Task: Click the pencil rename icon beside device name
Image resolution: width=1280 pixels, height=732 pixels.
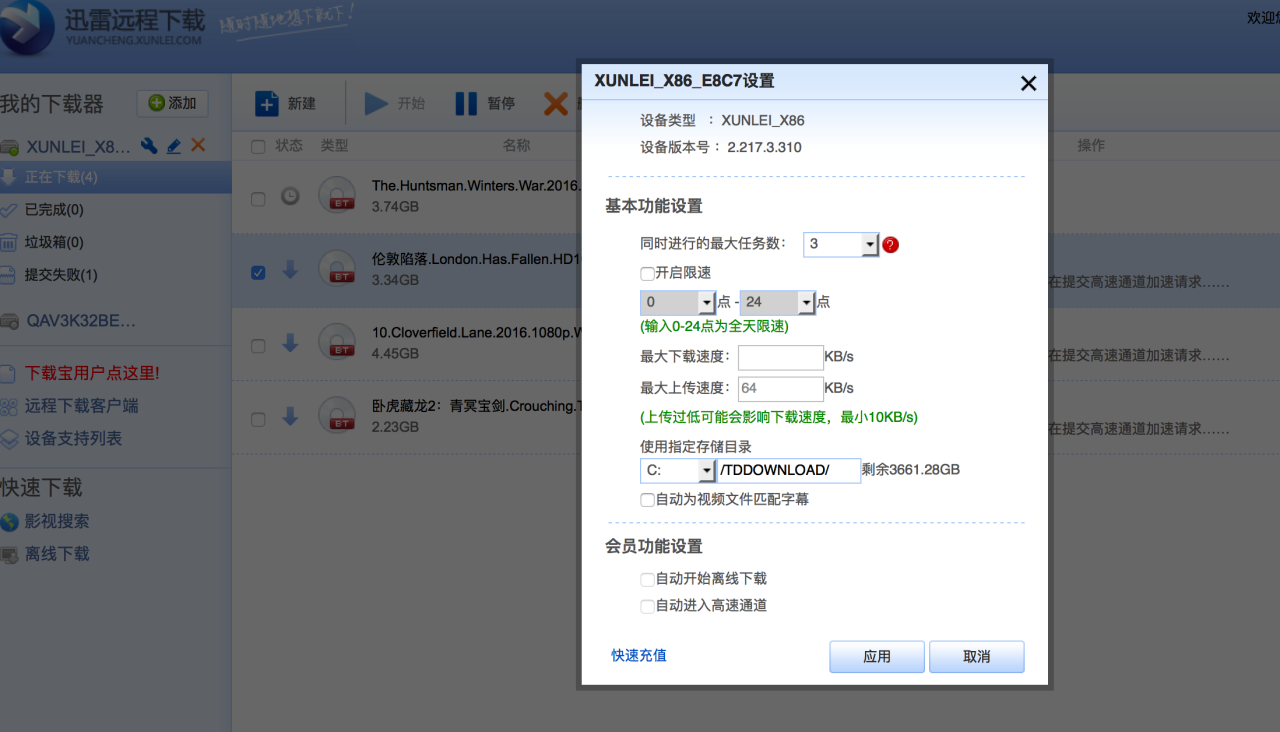Action: 174,146
